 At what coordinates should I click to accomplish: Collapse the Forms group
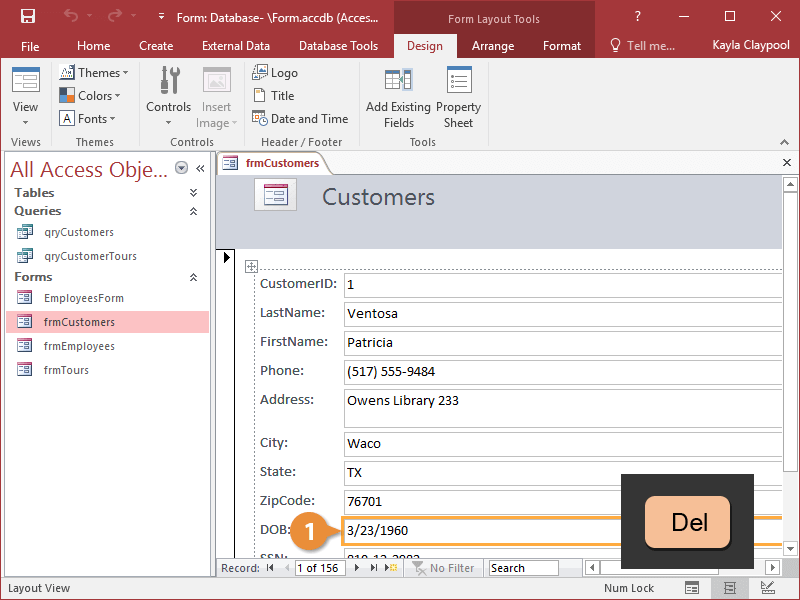(193, 277)
